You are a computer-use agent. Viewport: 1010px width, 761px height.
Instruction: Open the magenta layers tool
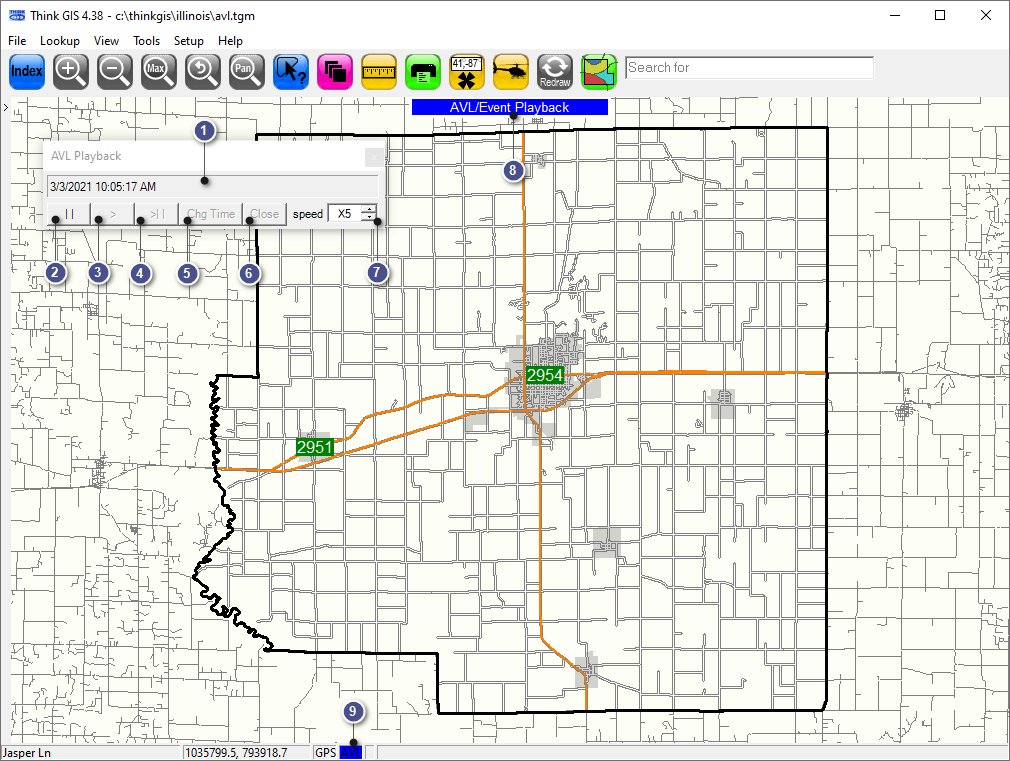coord(335,72)
